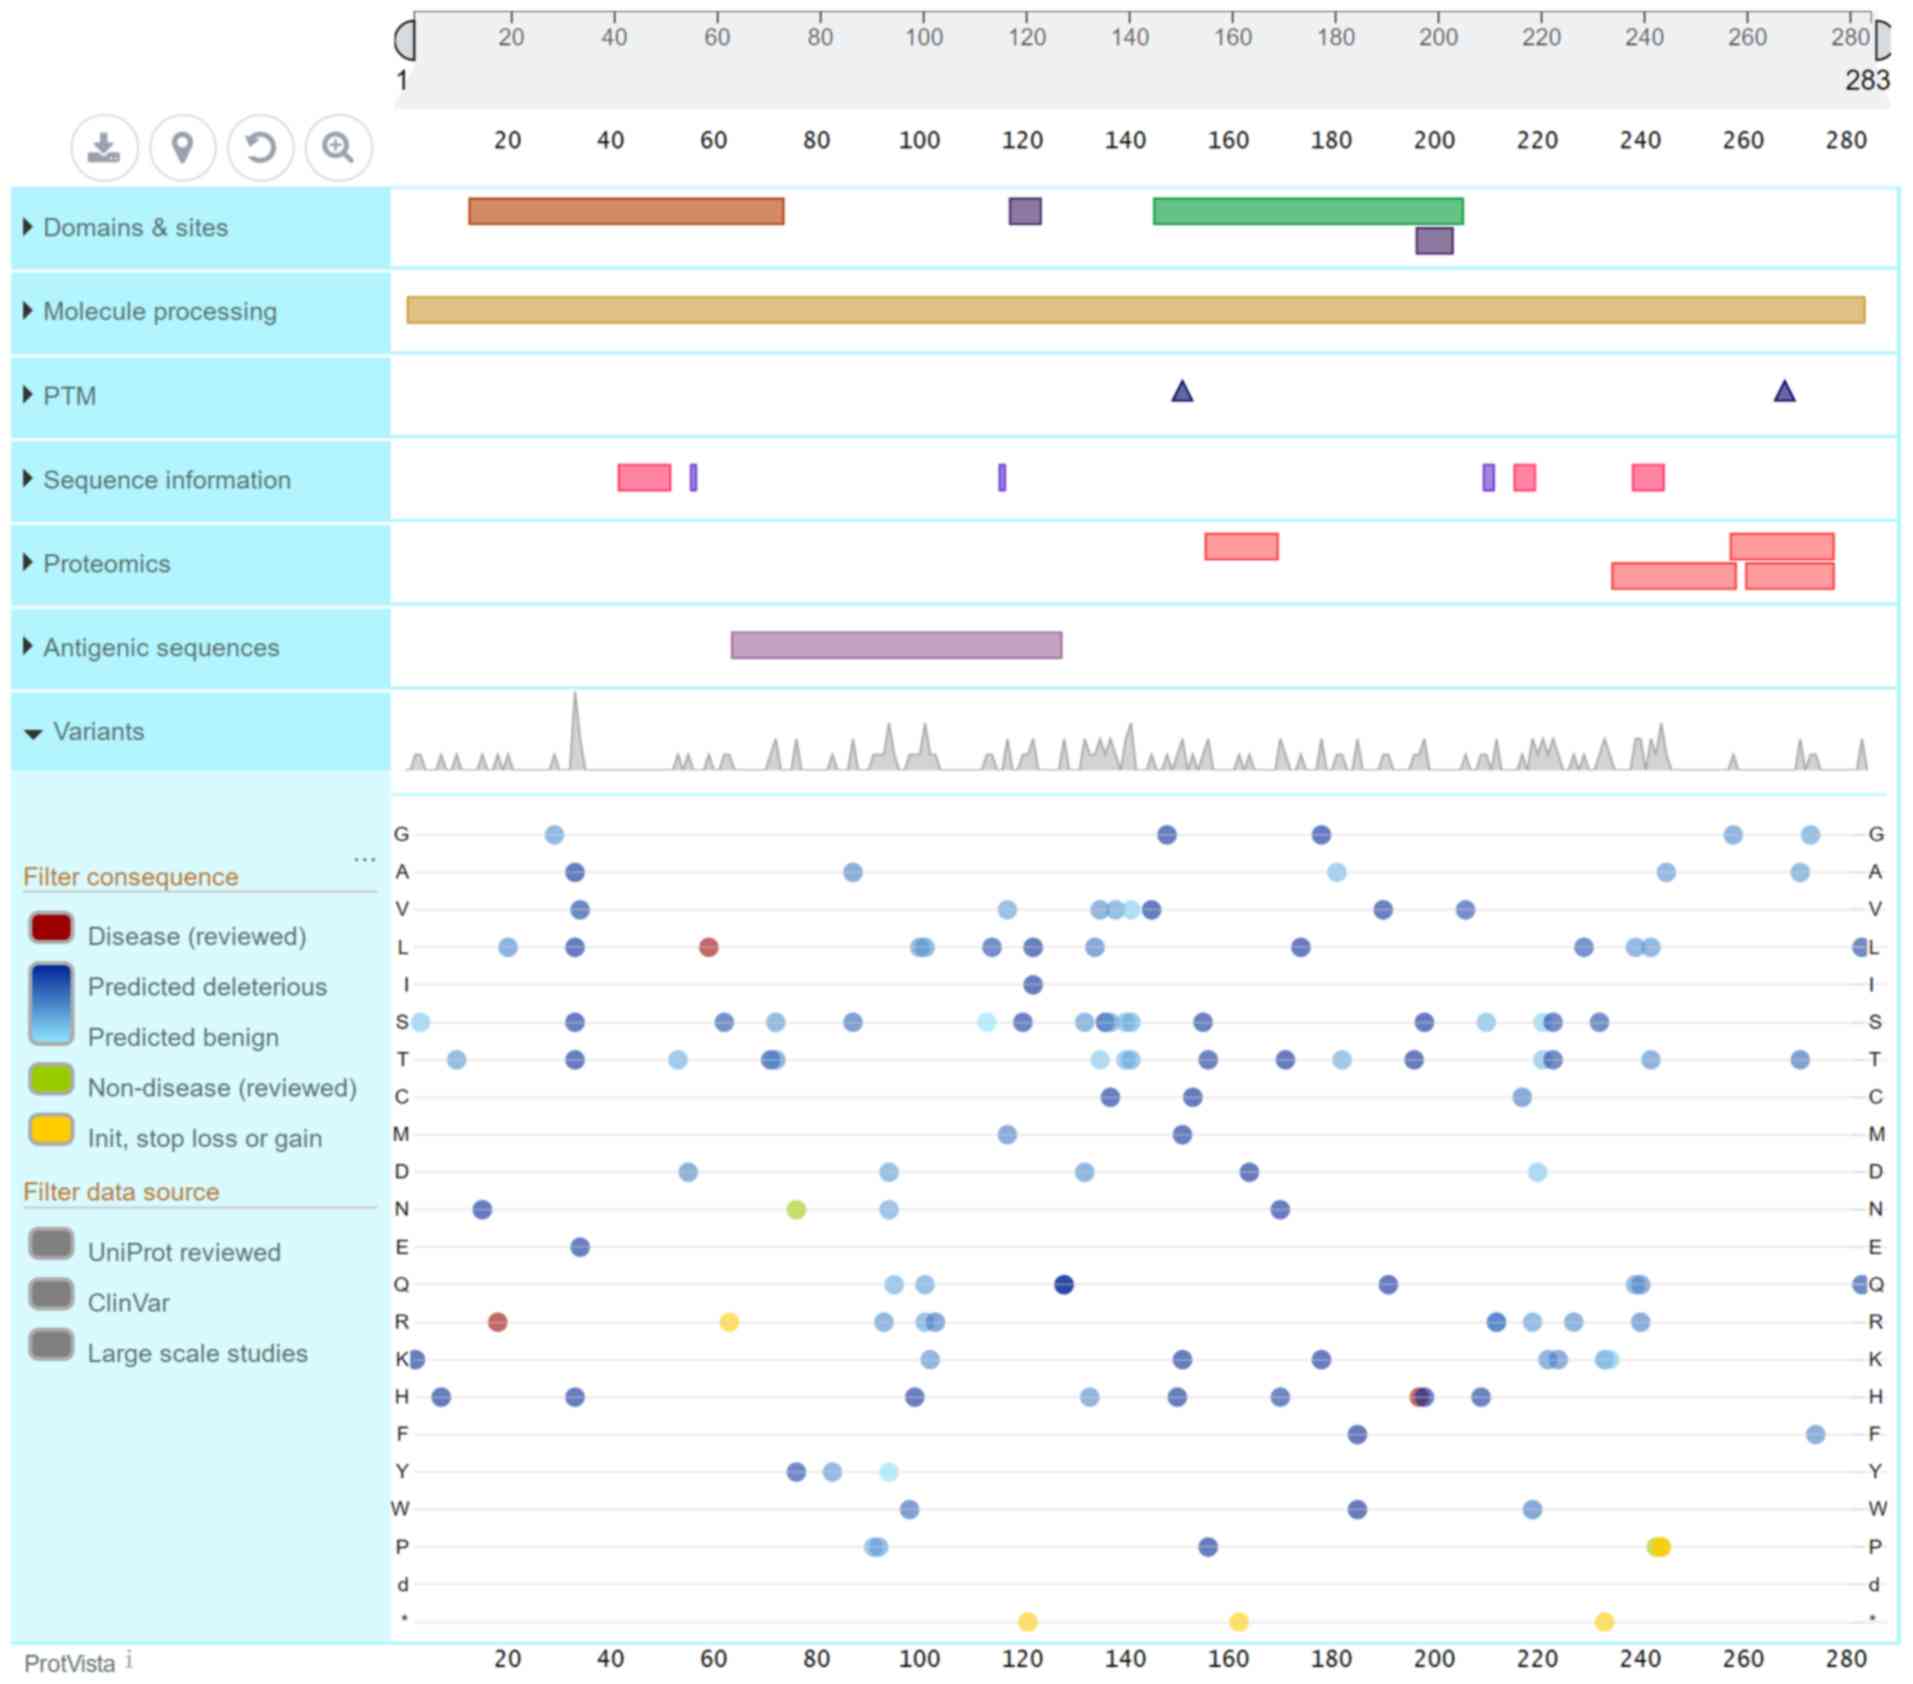Click the zoom-in magnifier icon

point(338,148)
